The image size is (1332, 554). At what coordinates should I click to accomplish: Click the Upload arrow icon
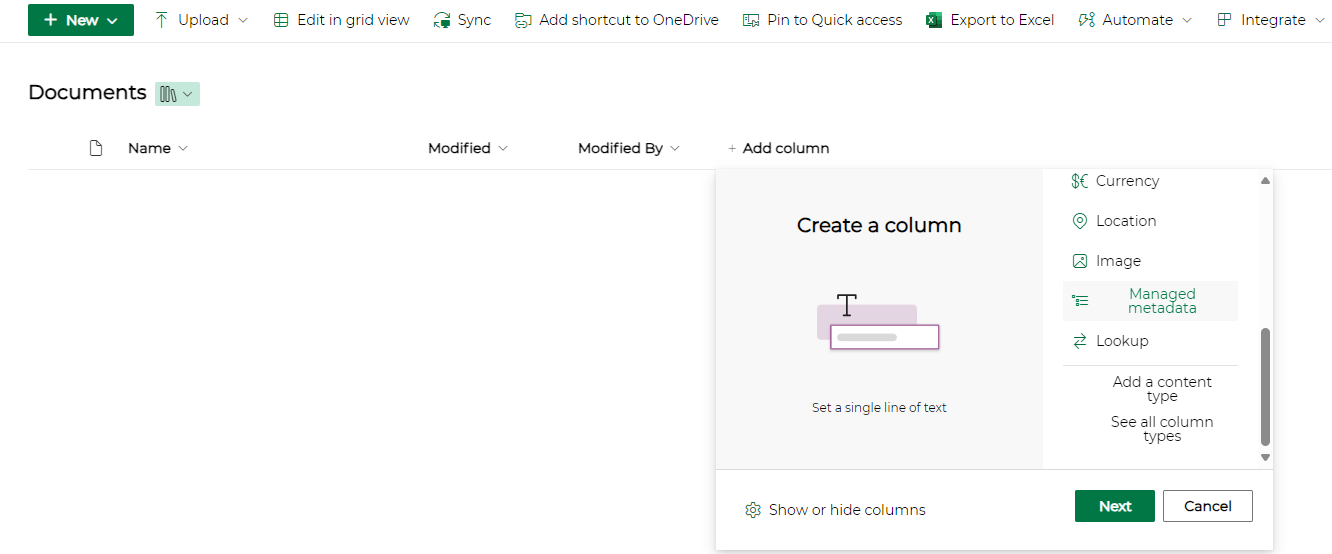click(x=162, y=20)
